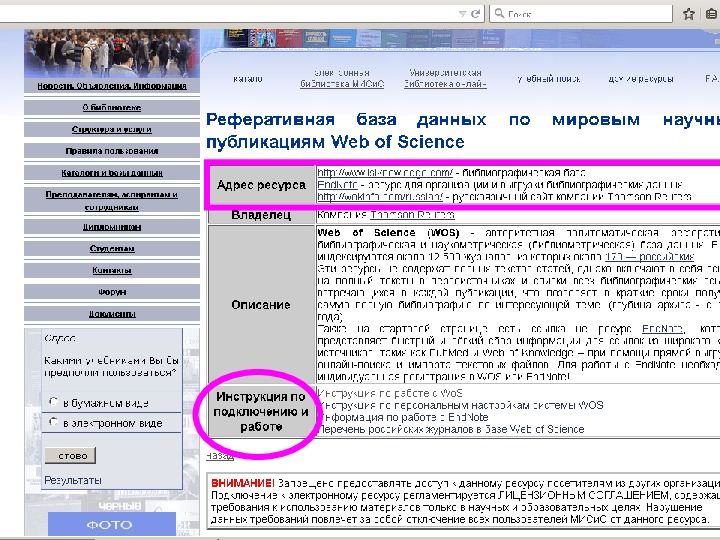Open 'Правила пользования' sidebar item
Image resolution: width=720 pixels, height=540 pixels.
click(112, 151)
